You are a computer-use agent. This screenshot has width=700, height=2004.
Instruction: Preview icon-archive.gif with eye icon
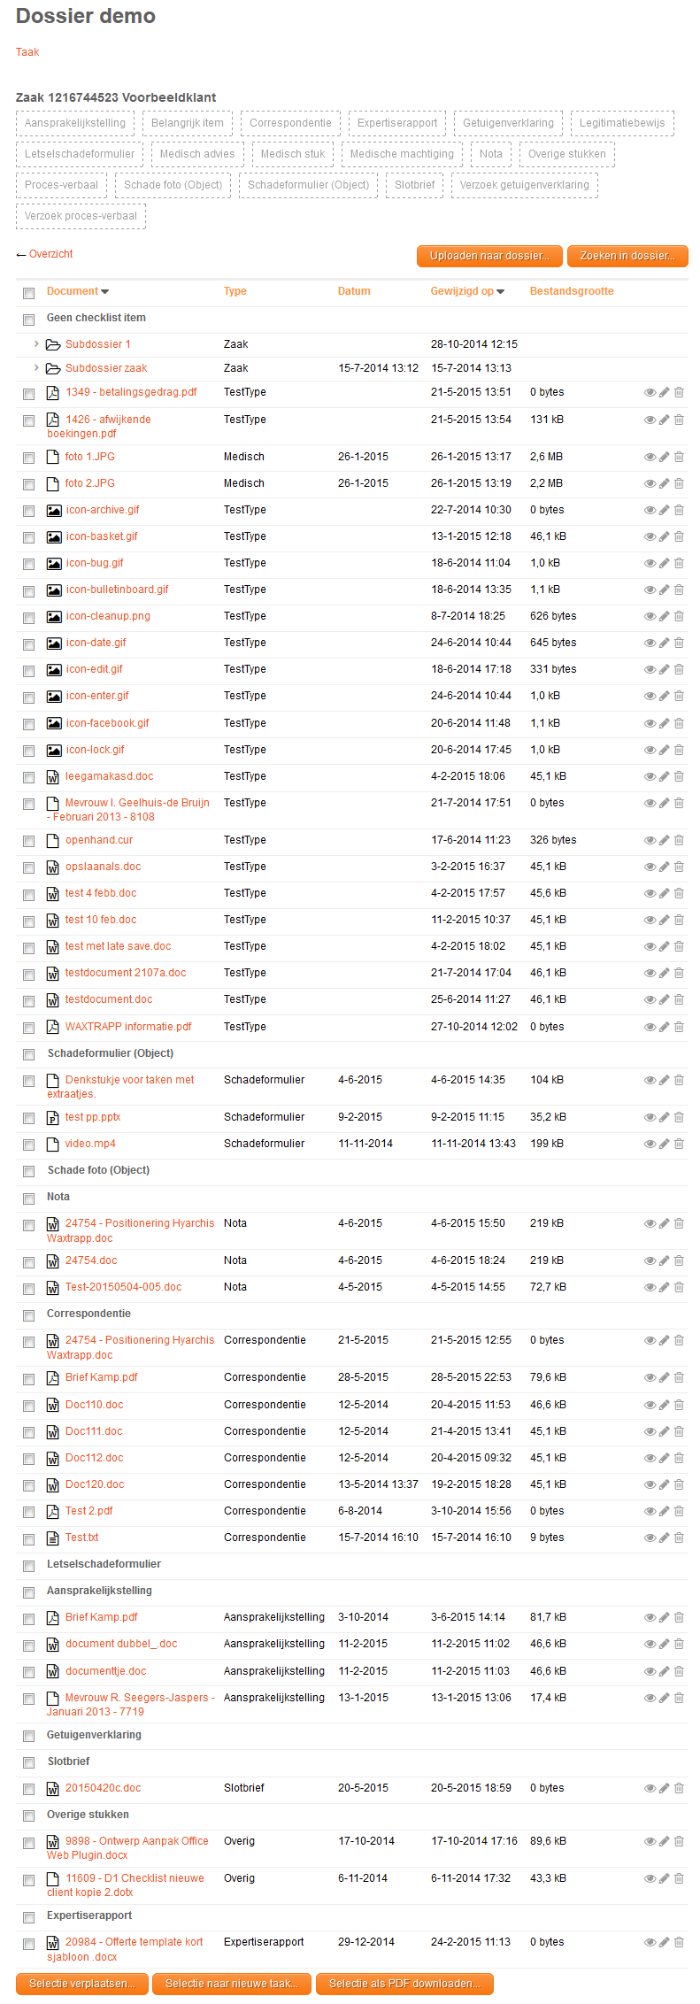pos(650,511)
